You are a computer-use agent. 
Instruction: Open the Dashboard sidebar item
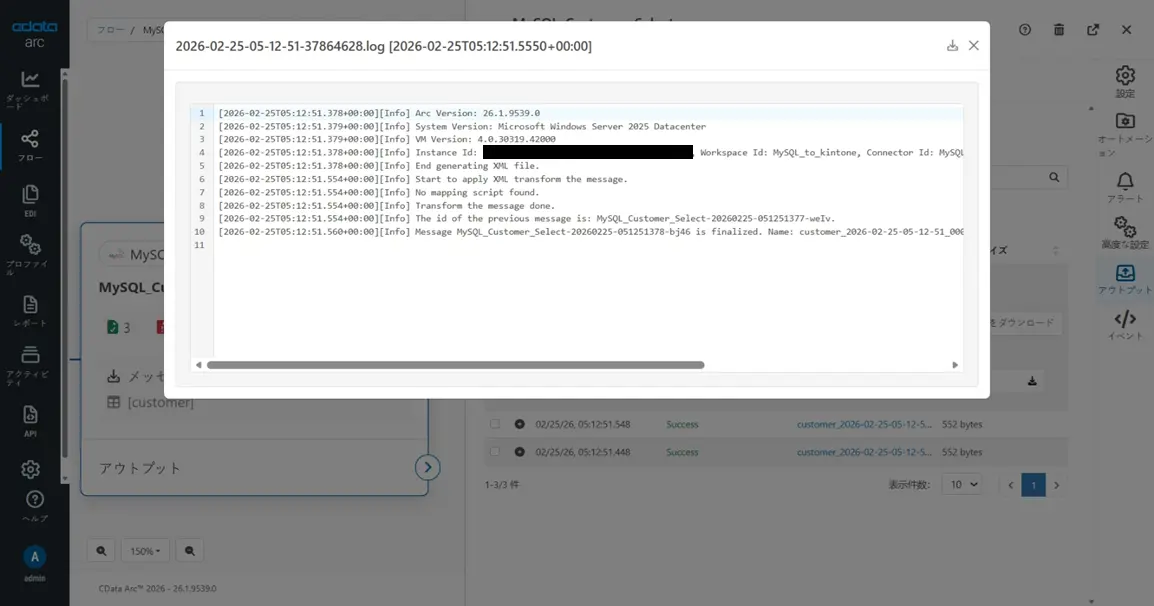[30, 90]
